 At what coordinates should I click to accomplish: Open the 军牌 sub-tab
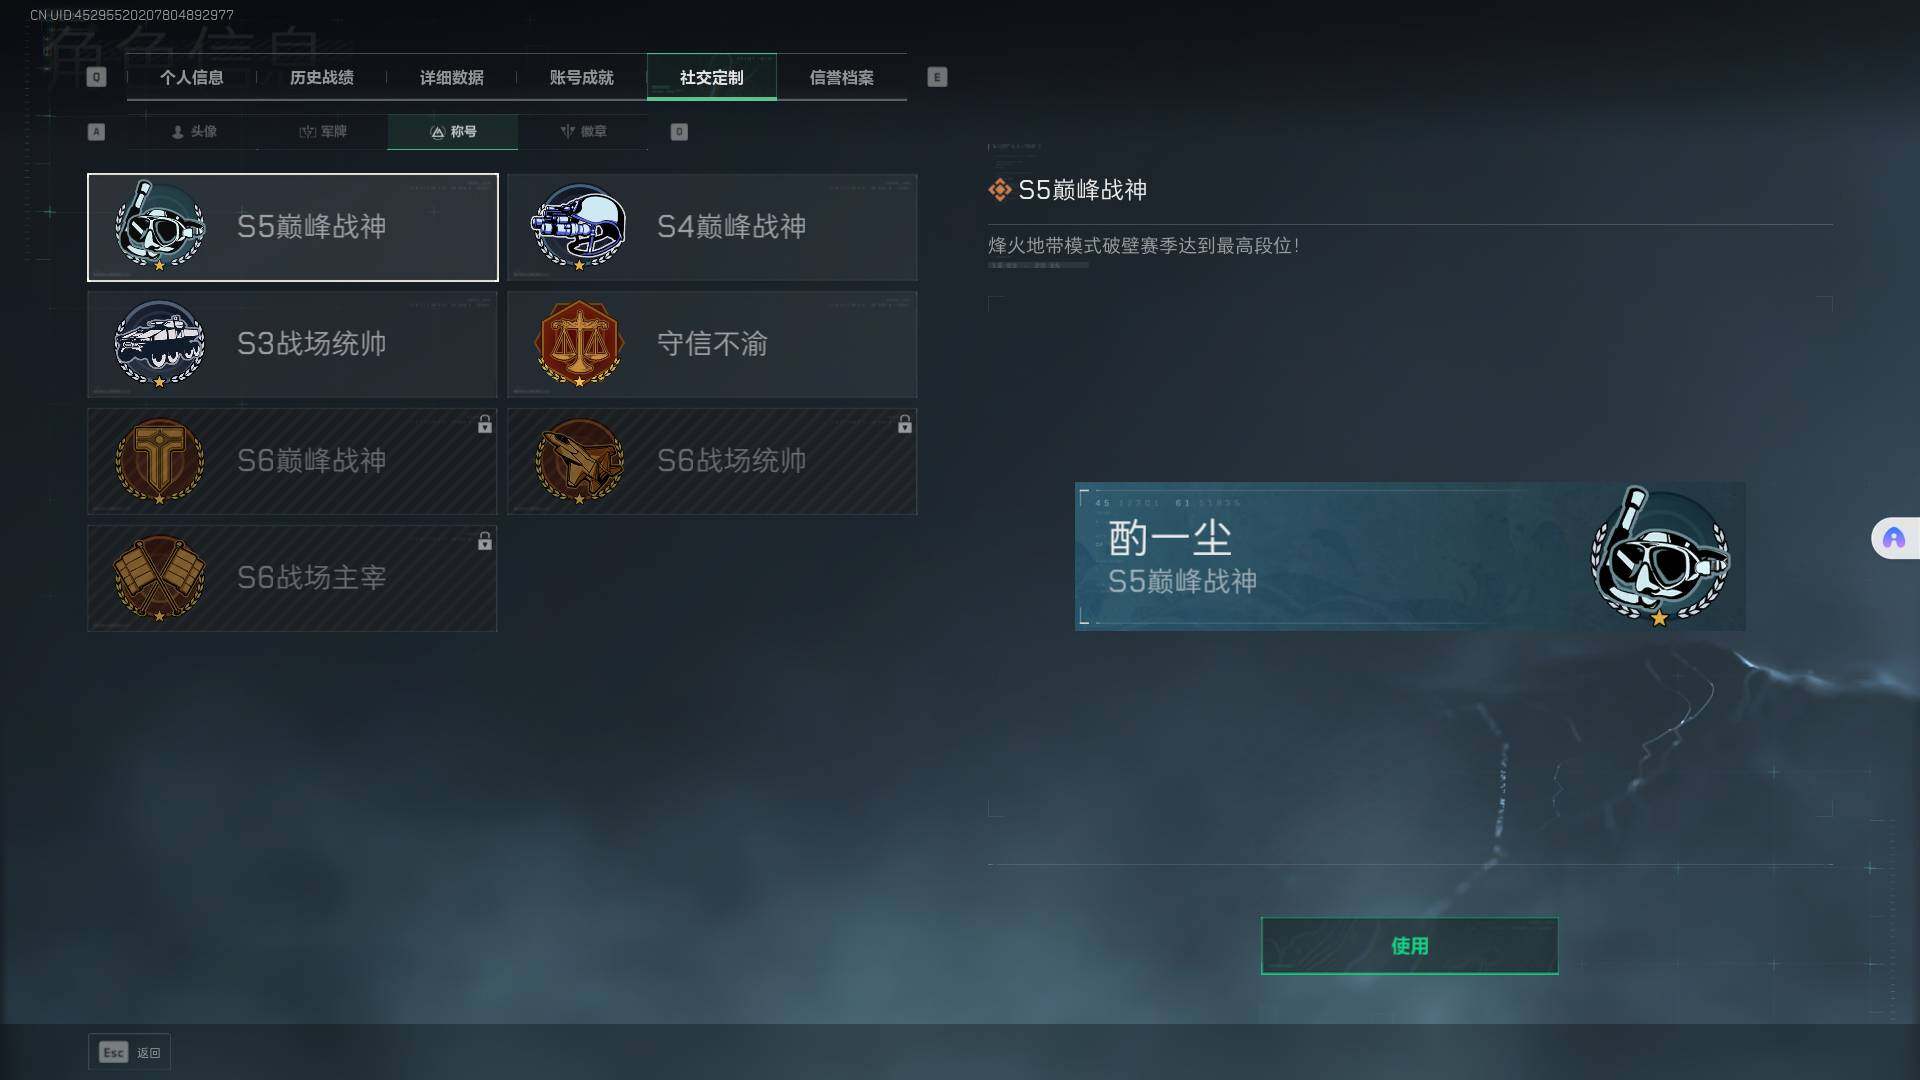323,131
